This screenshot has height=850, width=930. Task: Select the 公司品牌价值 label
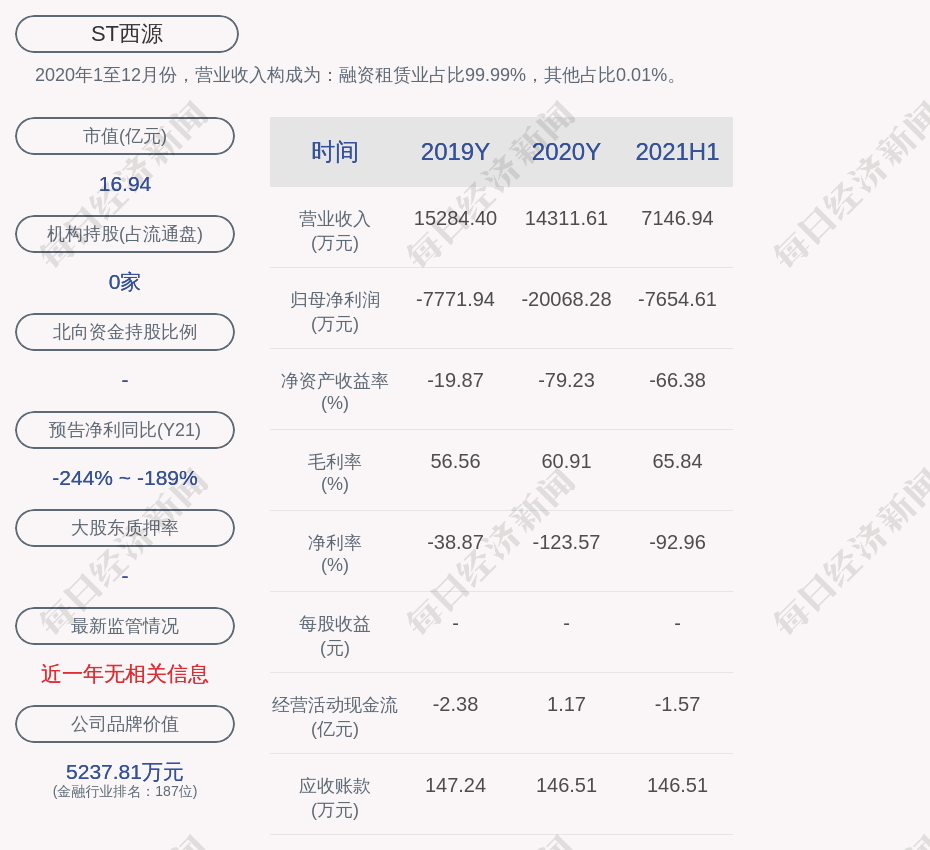(125, 724)
